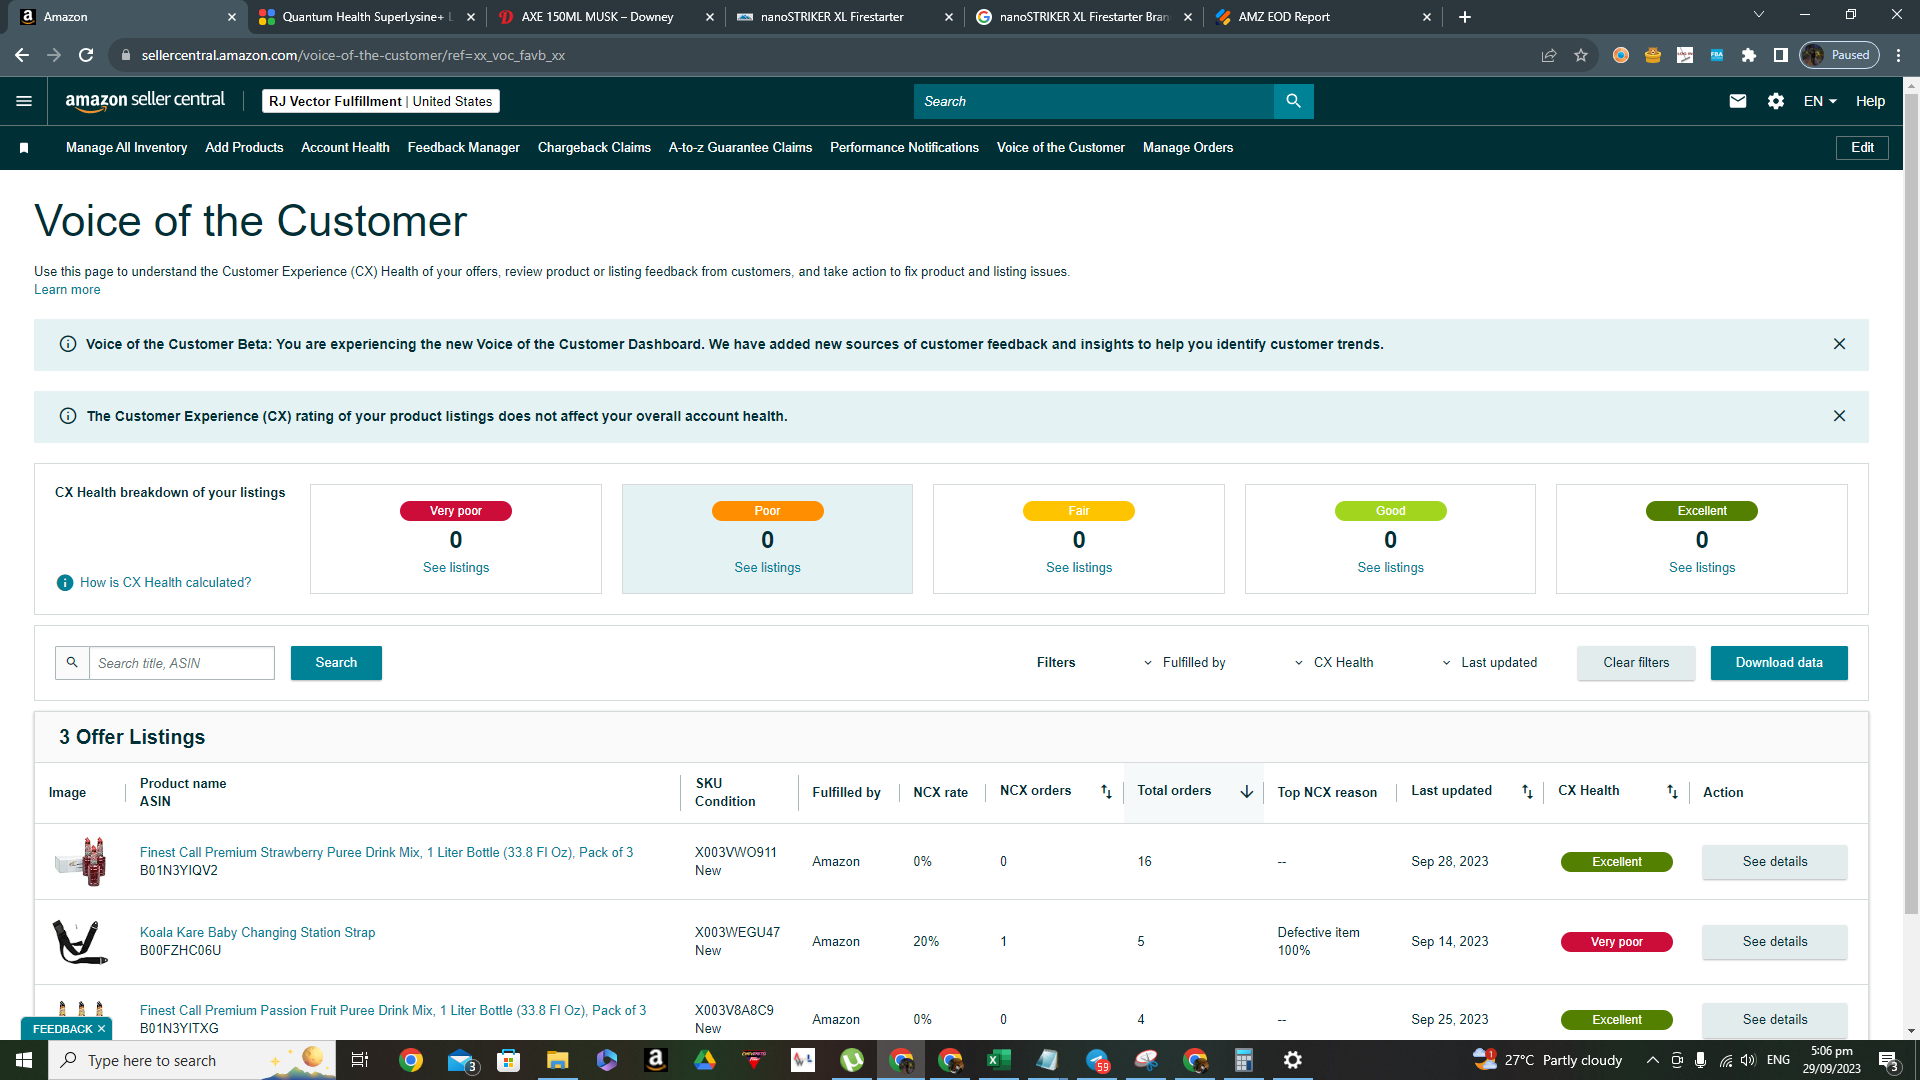This screenshot has width=1920, height=1080.
Task: Open Account Health page
Action: (345, 148)
